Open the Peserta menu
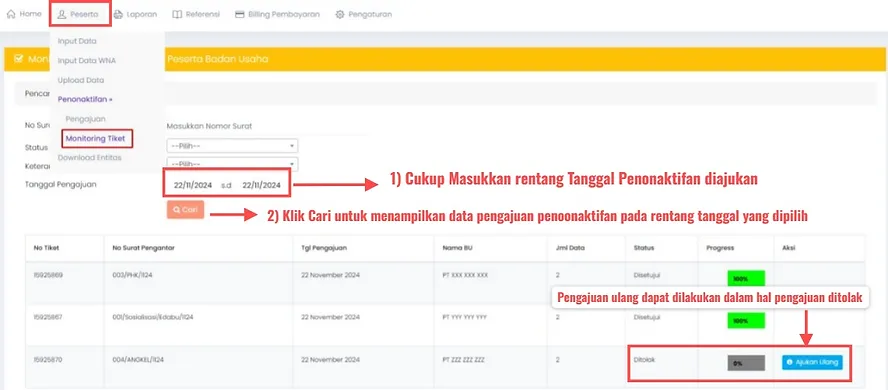The width and height of the screenshot is (888, 390). point(78,14)
